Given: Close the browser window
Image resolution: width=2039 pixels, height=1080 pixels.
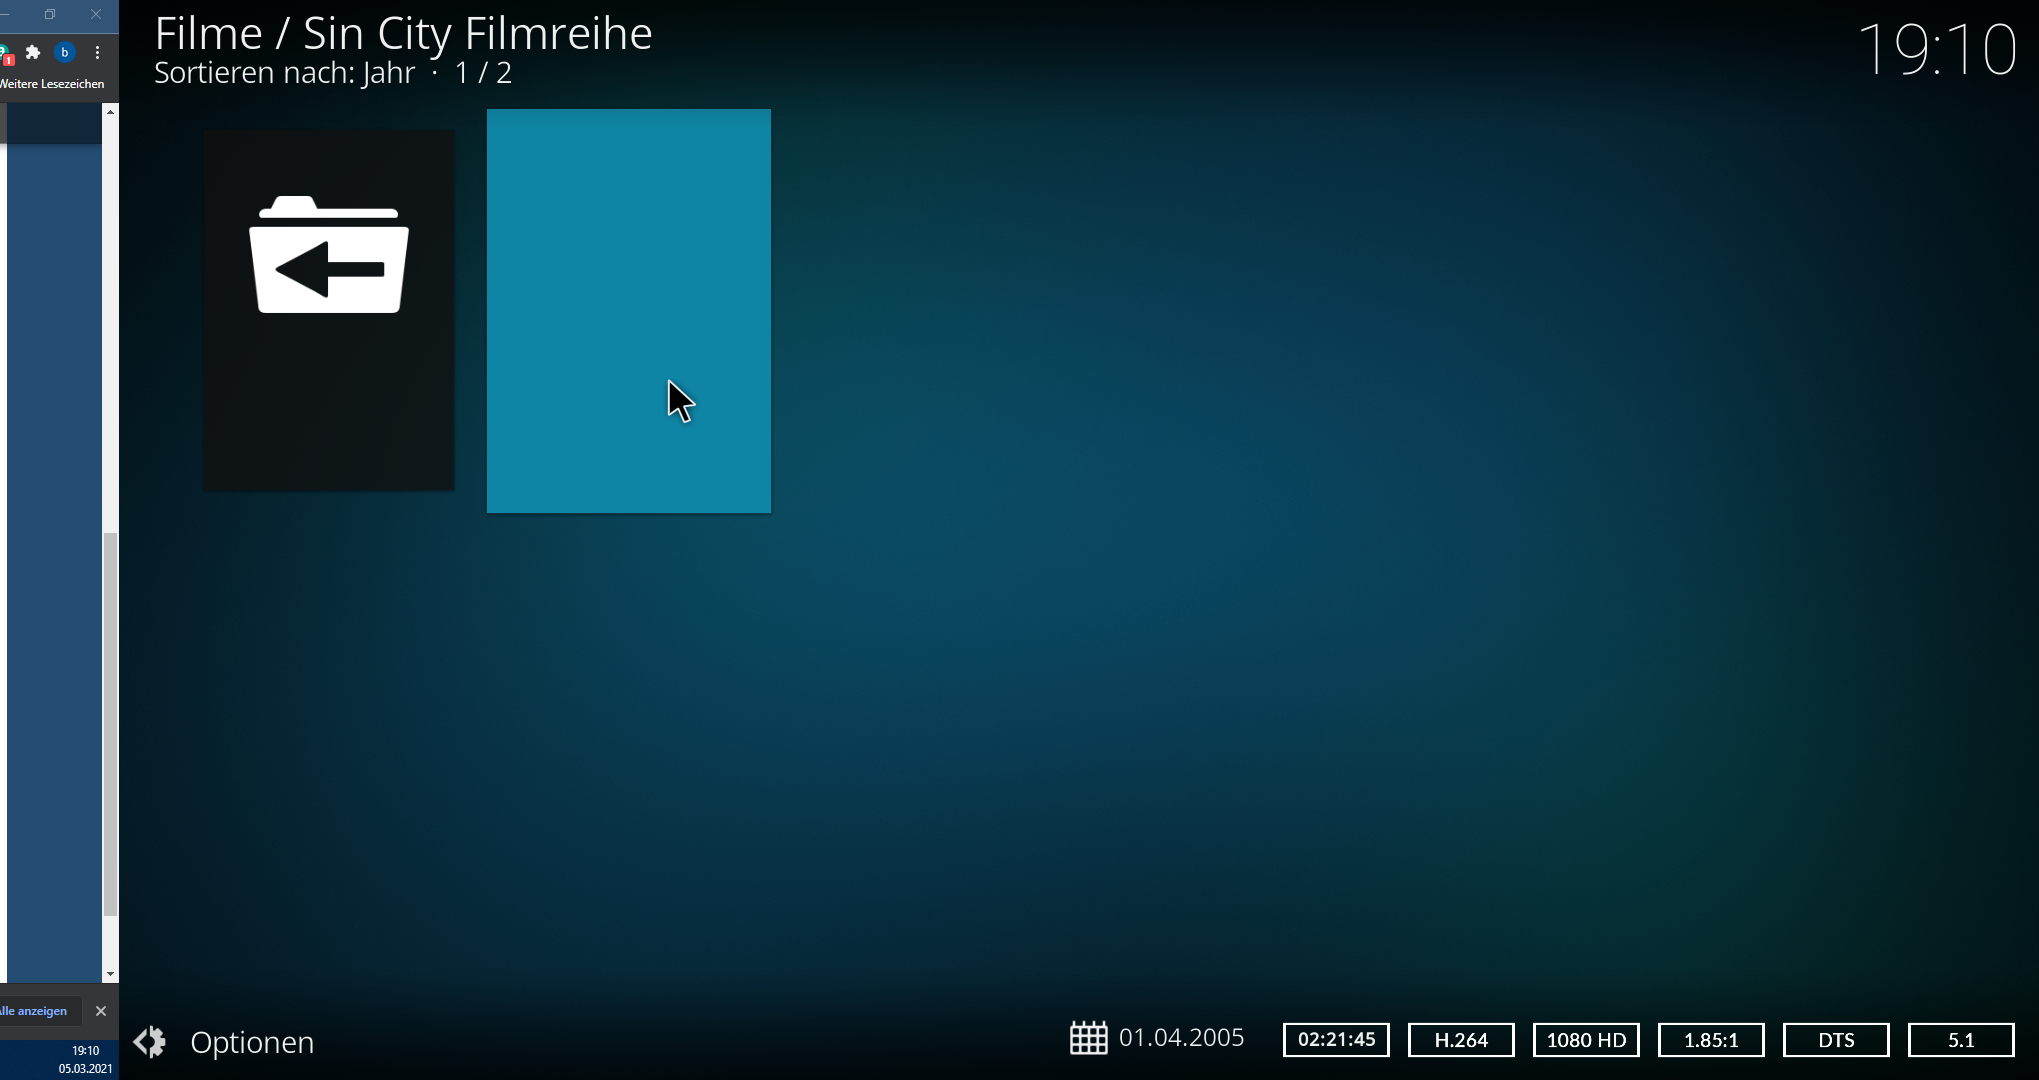Looking at the screenshot, I should pyautogui.click(x=96, y=14).
